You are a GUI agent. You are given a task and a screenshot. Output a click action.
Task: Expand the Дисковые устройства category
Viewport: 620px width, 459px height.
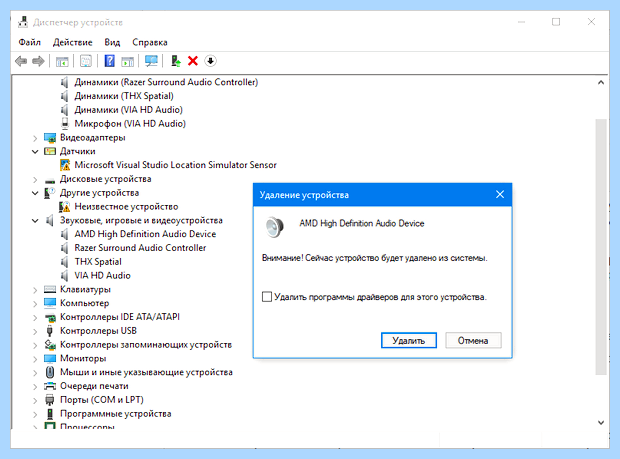coord(35,179)
